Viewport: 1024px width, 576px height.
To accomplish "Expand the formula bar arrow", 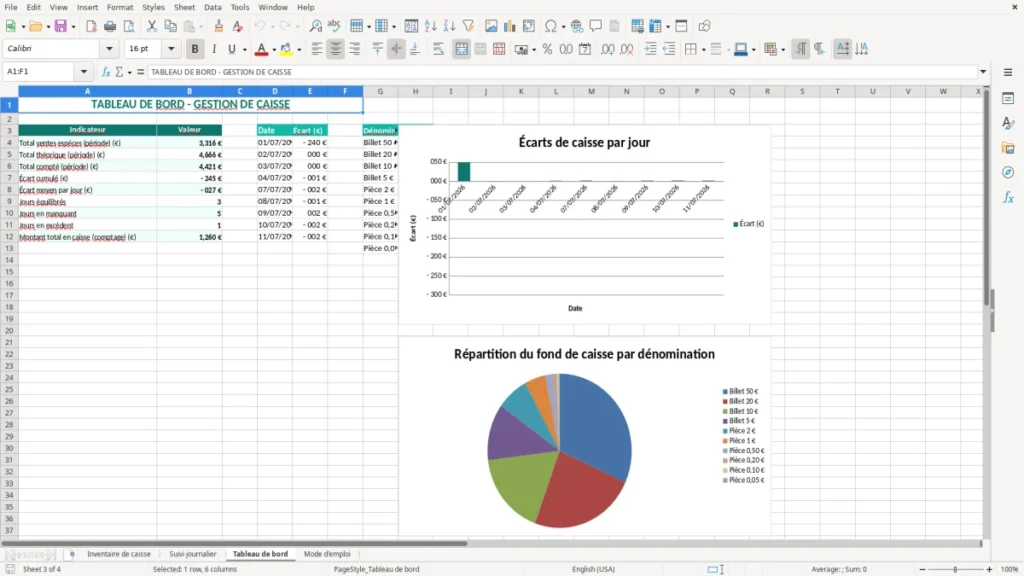I will point(983,72).
